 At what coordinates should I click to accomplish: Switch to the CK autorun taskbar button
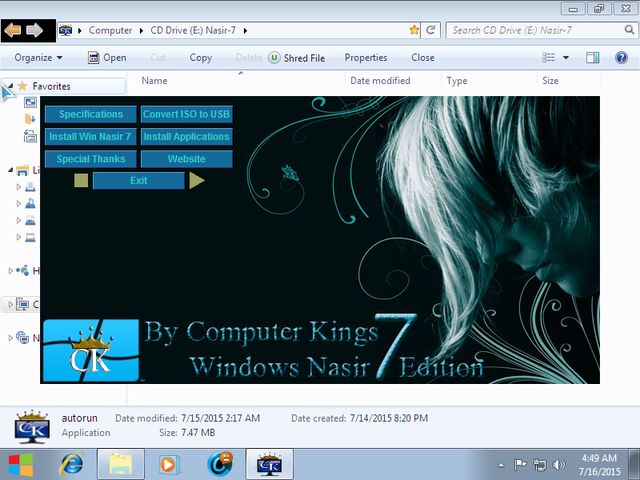coord(269,464)
